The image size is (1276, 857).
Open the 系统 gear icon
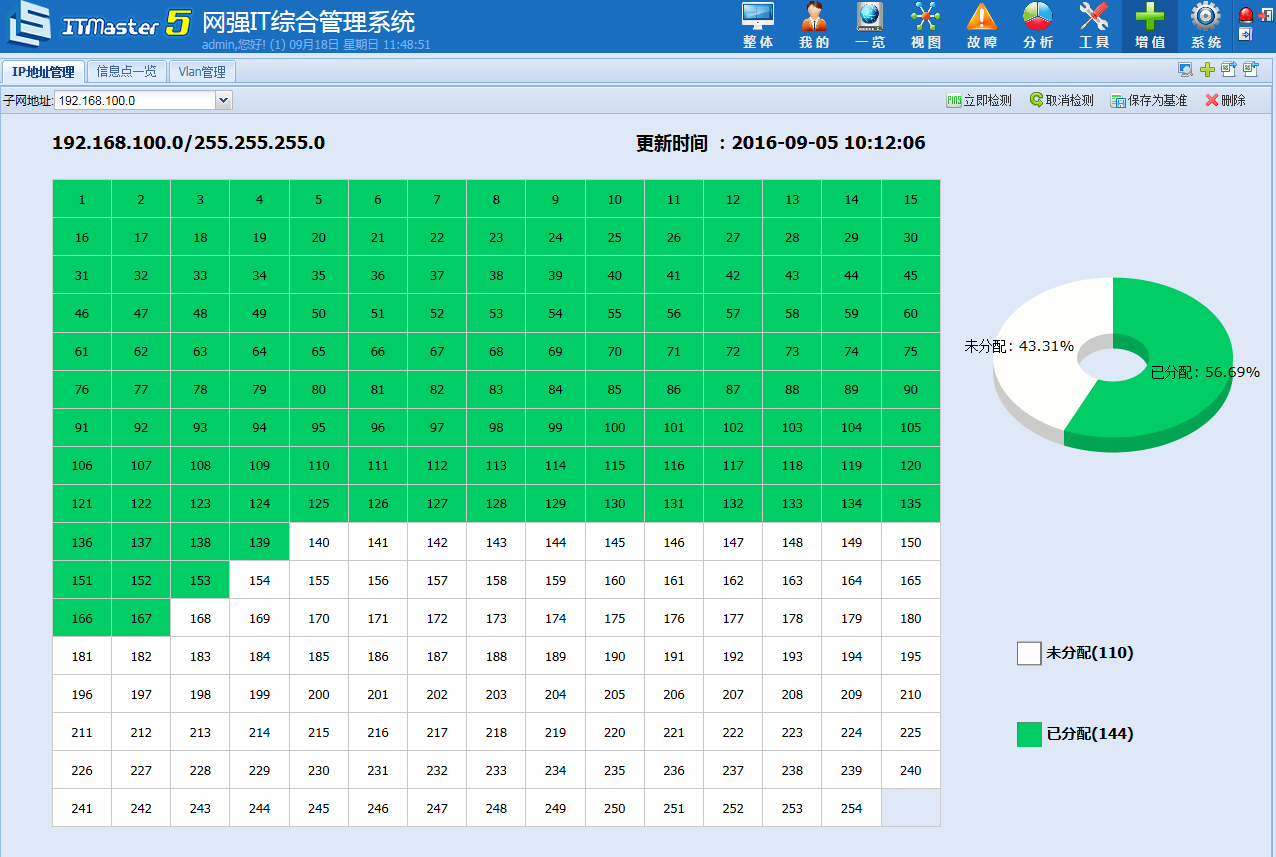(1206, 17)
